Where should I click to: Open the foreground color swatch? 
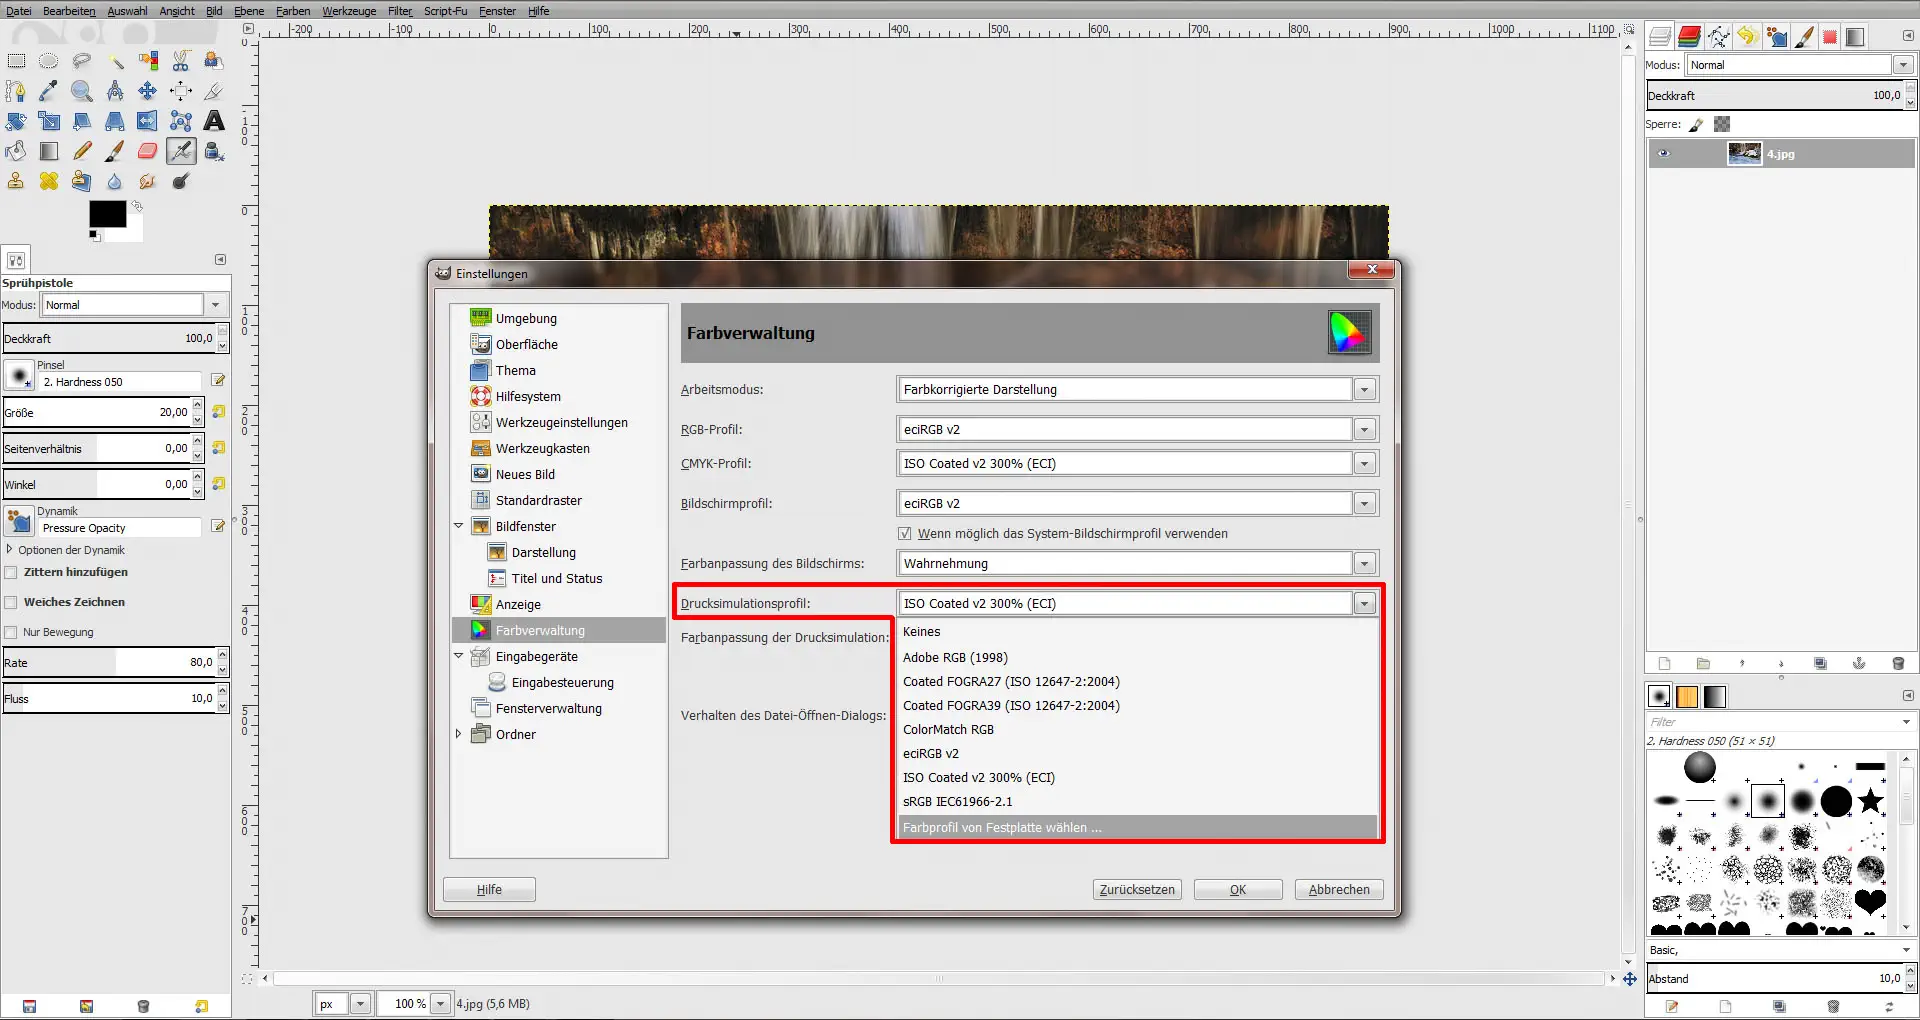(x=107, y=213)
